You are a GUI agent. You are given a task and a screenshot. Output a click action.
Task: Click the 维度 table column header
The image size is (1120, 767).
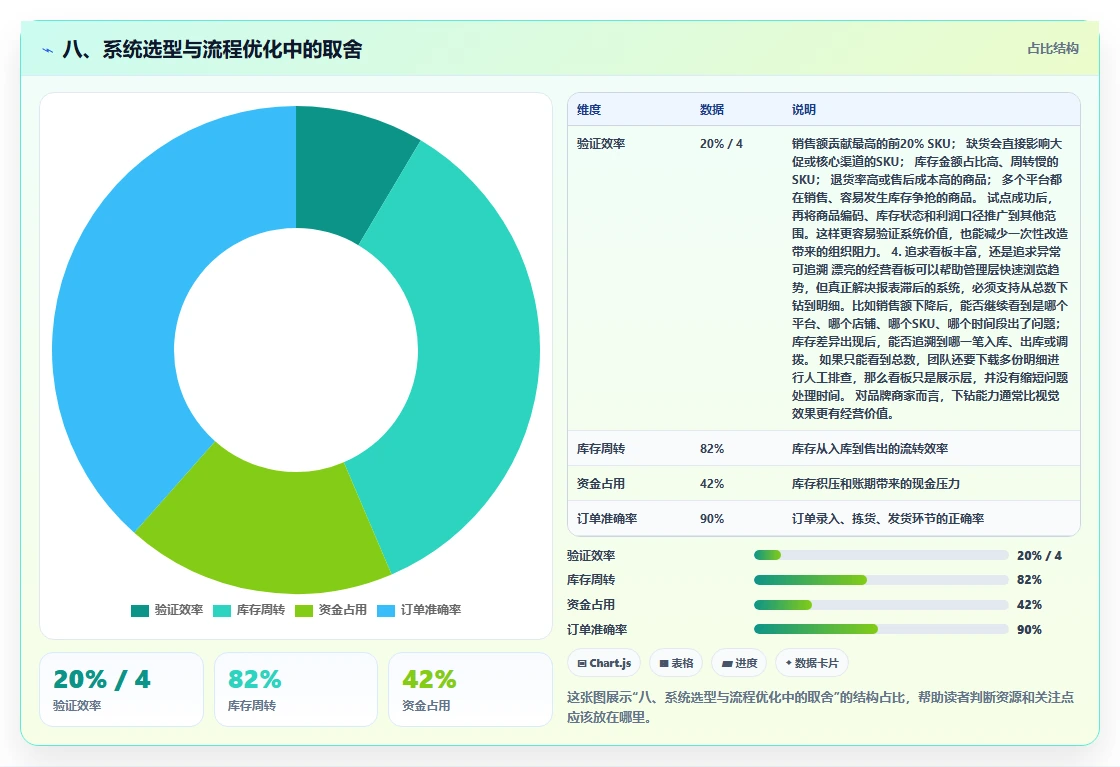tap(589, 109)
